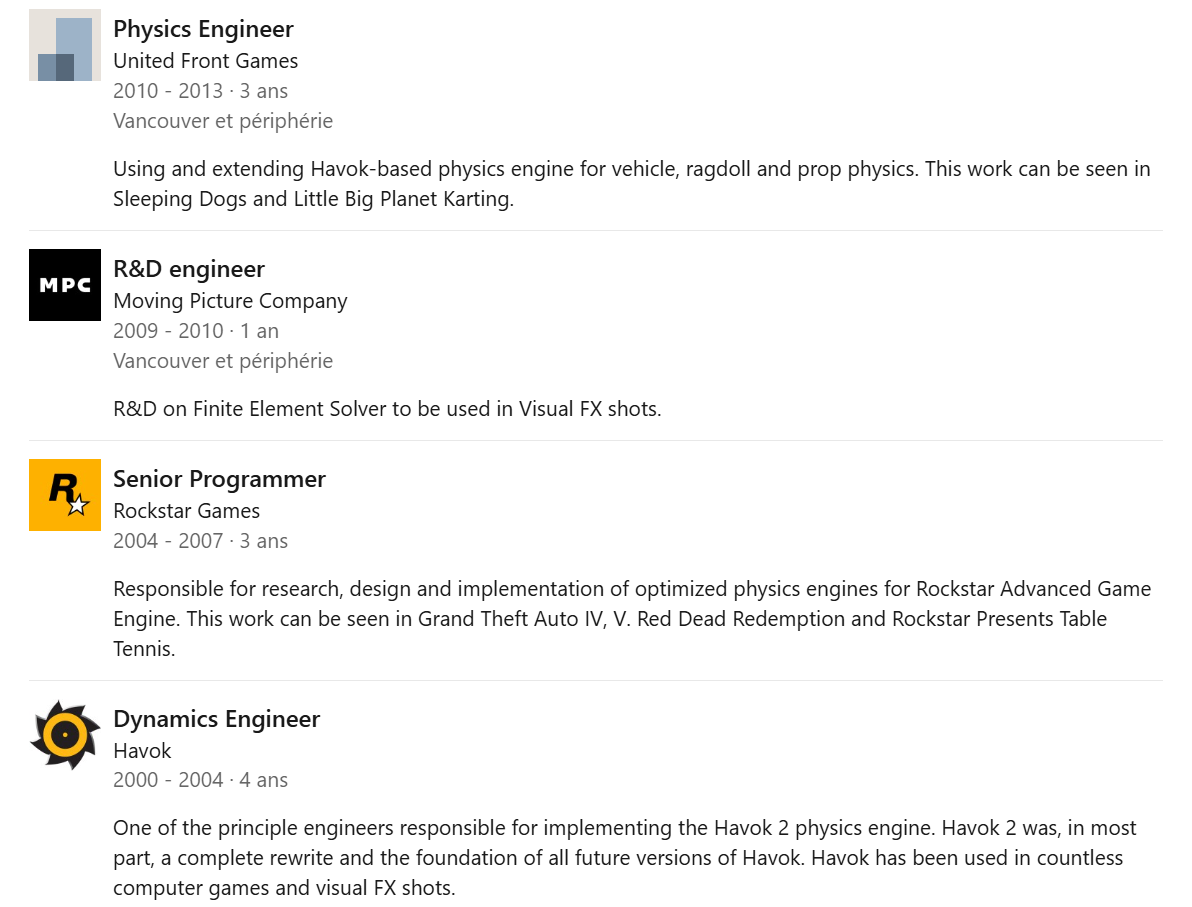Screen dimensions: 1192x907
Task: Visit Moving Picture Company name link
Action: click(x=230, y=301)
